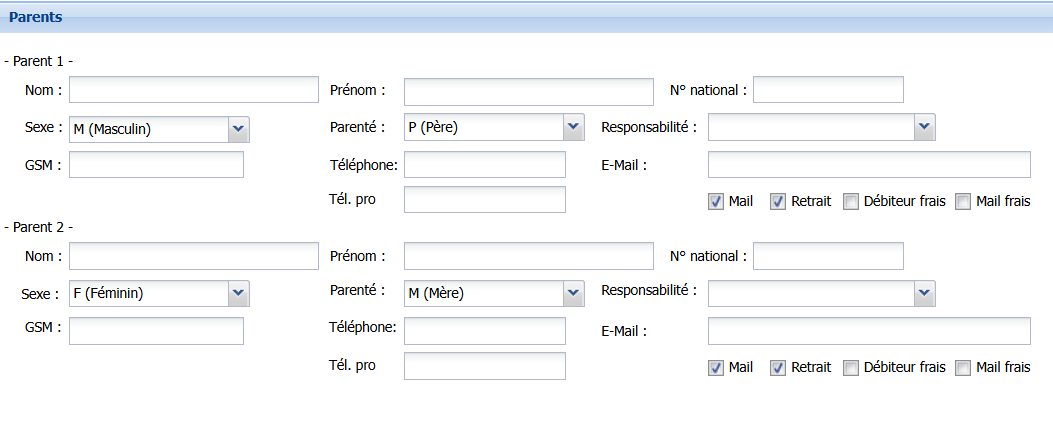
Task: Uncheck Parent 1 Mail checkbox
Action: (x=716, y=202)
